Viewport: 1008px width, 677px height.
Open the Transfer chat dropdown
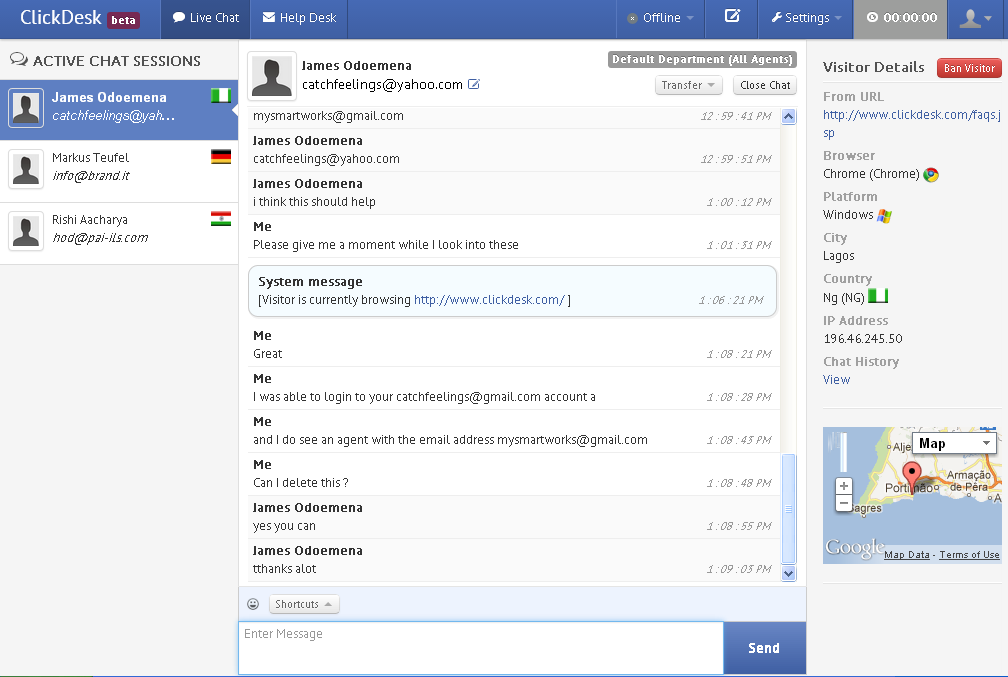[x=689, y=85]
